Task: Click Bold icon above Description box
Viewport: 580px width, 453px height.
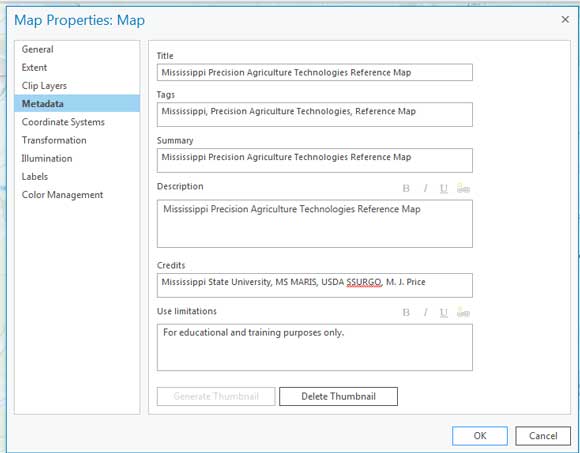Action: coord(406,189)
